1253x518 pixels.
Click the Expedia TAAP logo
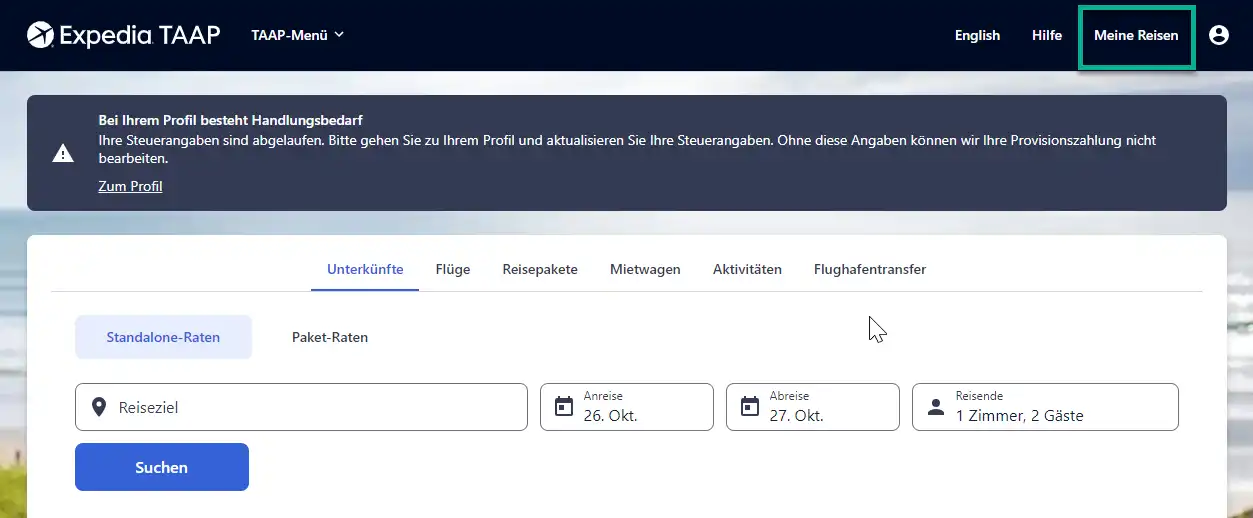point(124,35)
